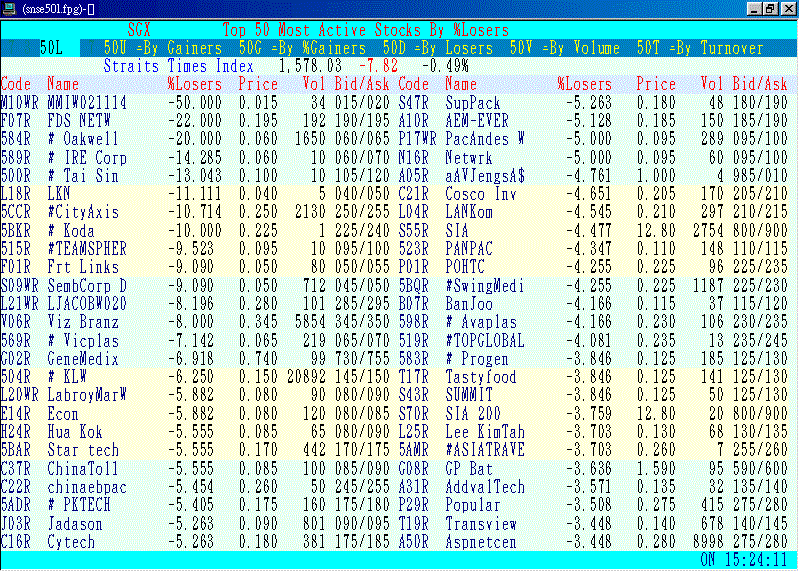The width and height of the screenshot is (799, 572).
Task: Click the chinaebpac stock name
Action: coord(87,487)
